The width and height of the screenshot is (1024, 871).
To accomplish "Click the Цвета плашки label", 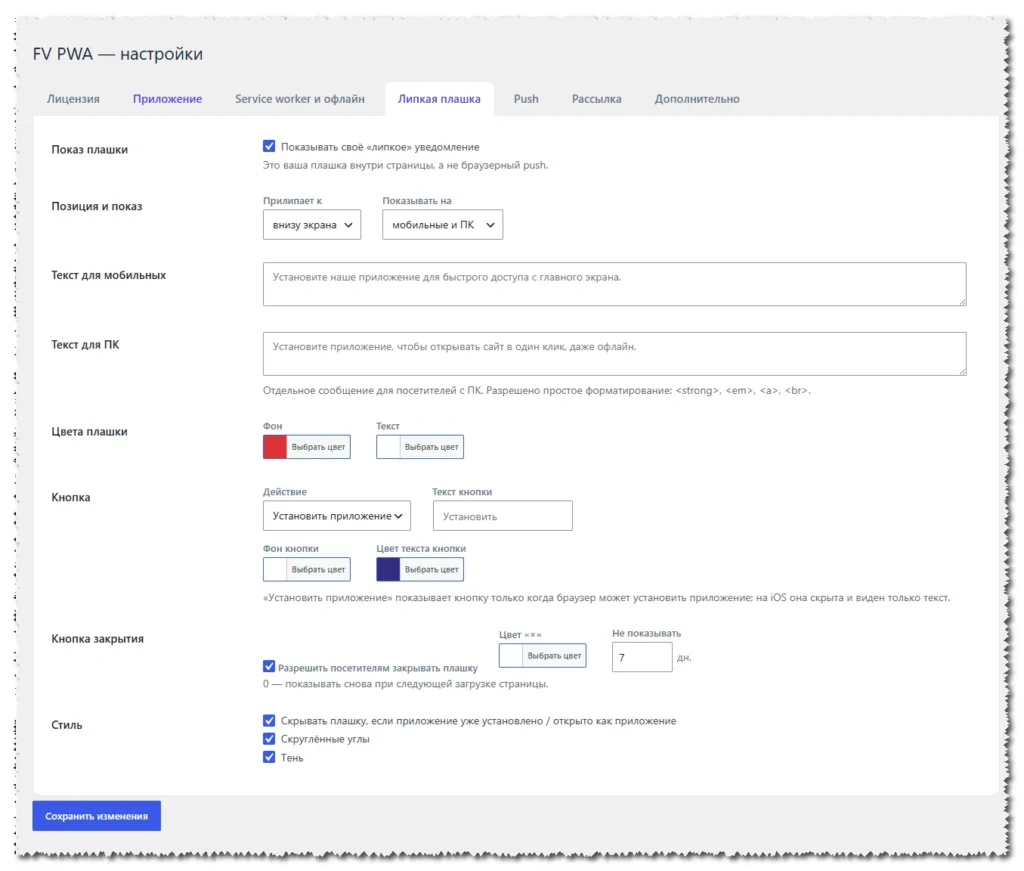I will (89, 432).
